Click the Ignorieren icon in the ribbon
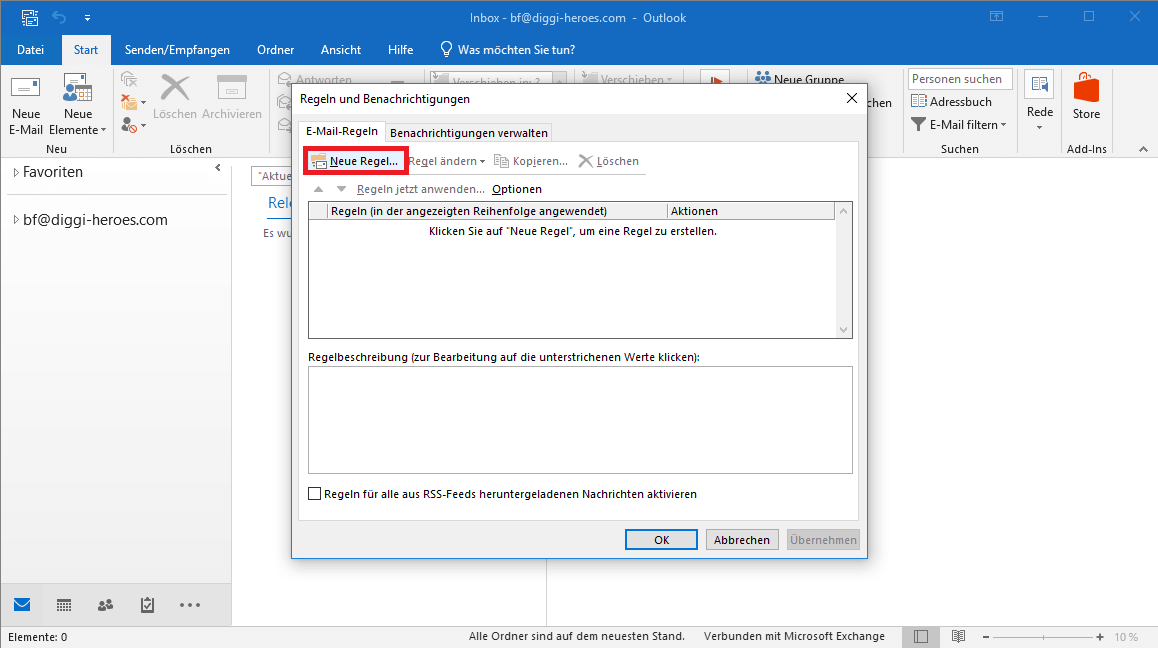Image resolution: width=1158 pixels, height=648 pixels. point(129,79)
